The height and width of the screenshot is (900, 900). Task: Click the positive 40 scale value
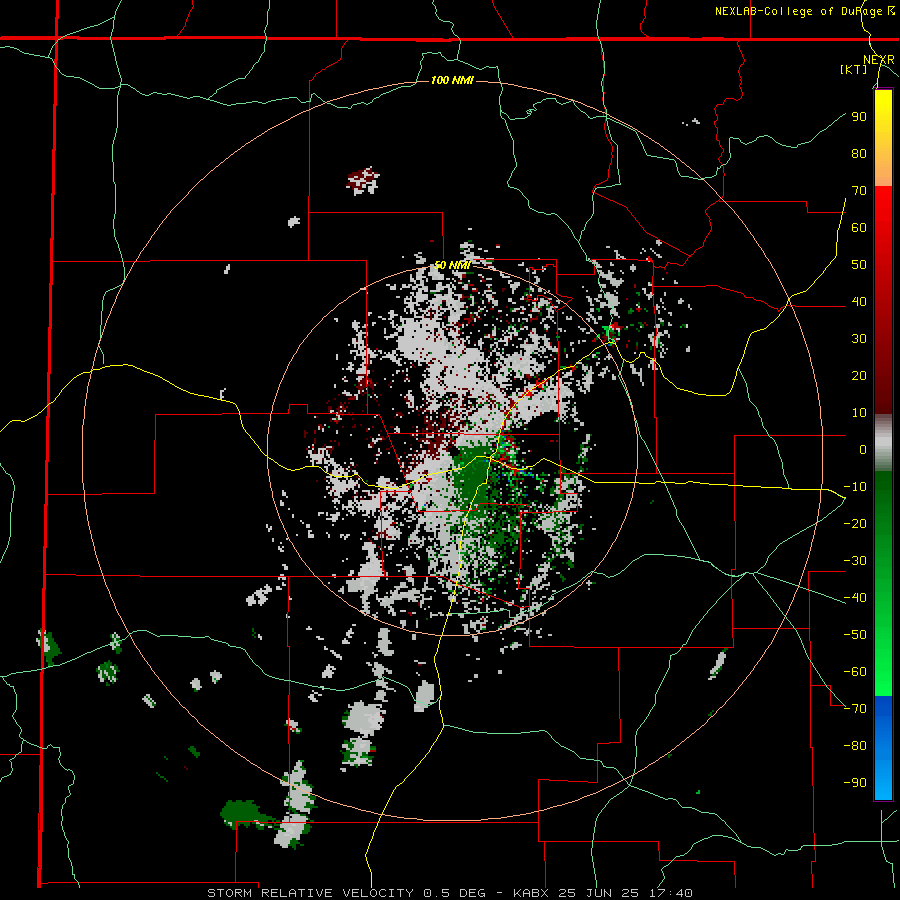pos(859,301)
